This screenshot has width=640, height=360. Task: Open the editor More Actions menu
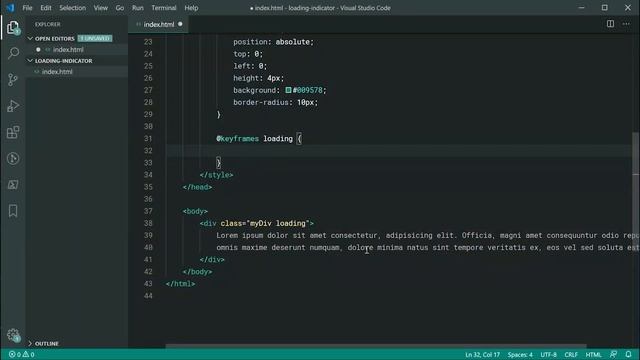pyautogui.click(x=626, y=24)
